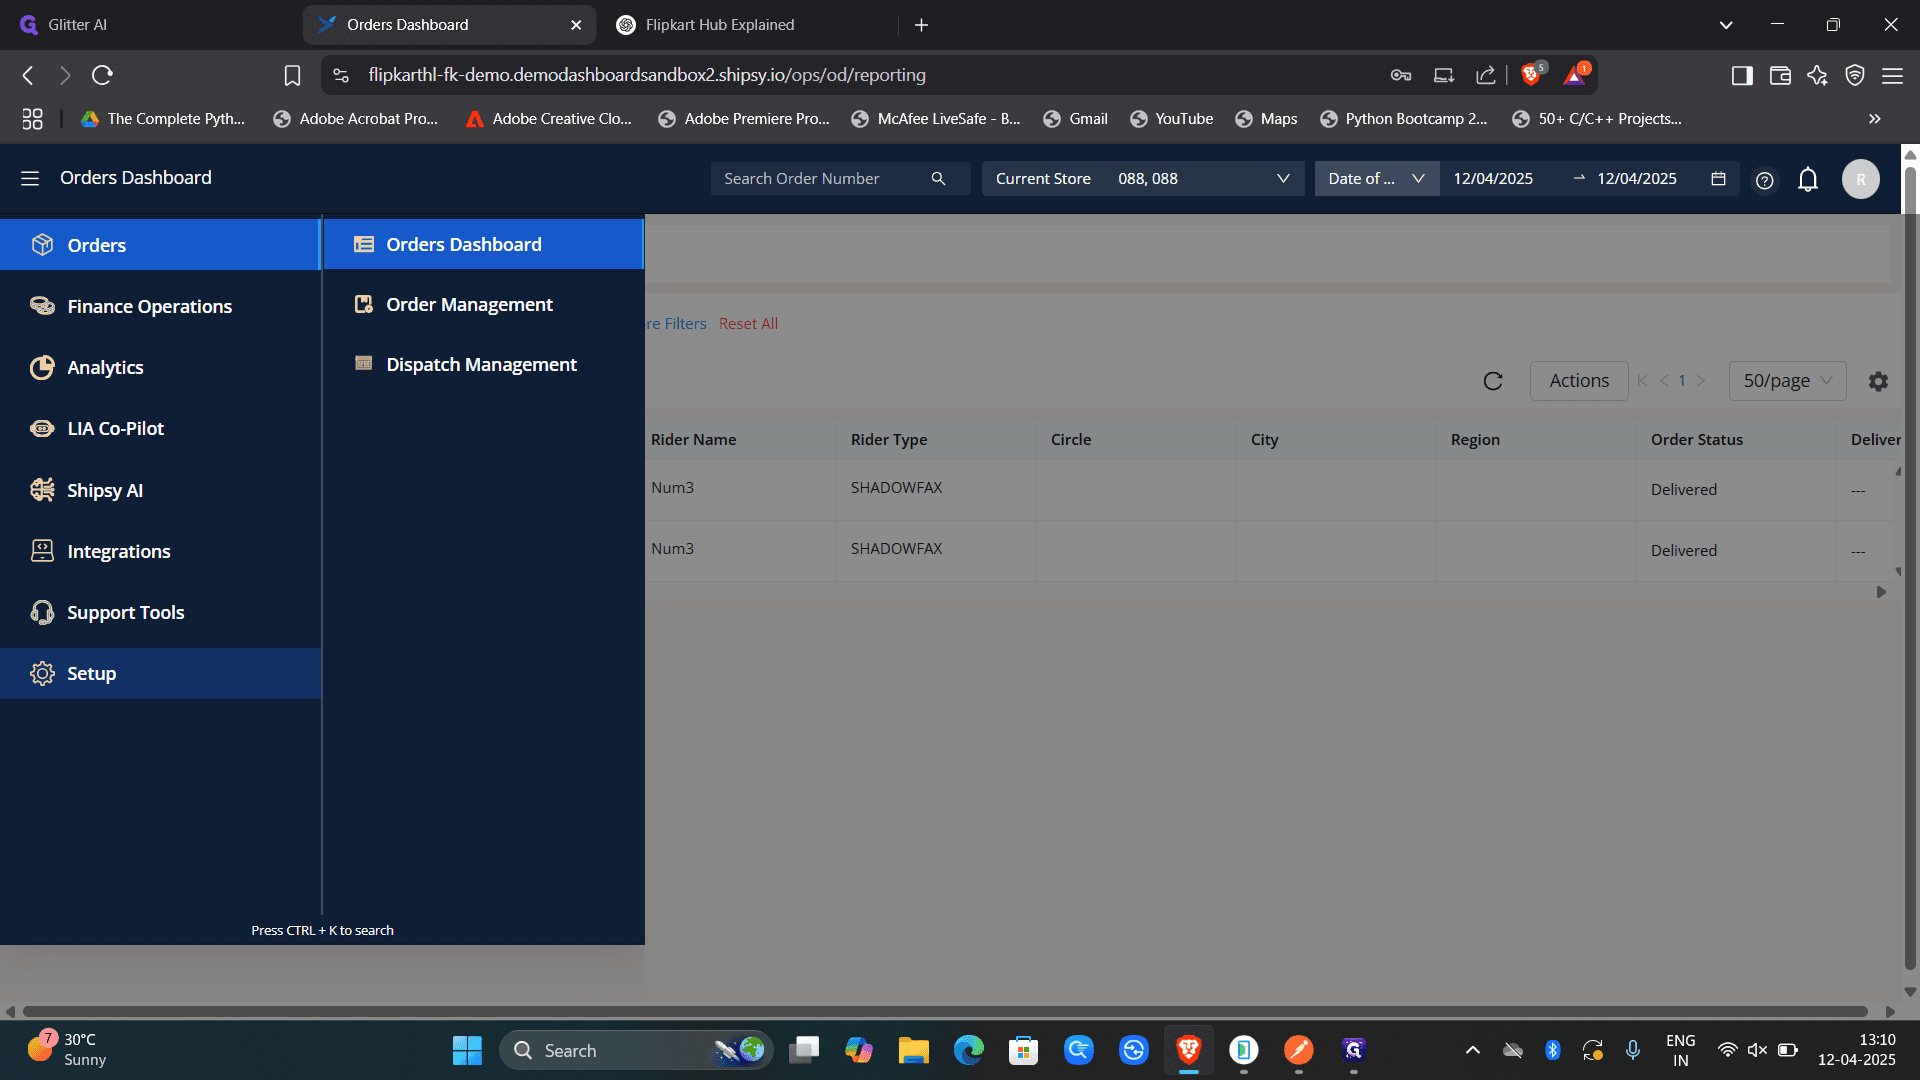Viewport: 1920px width, 1080px height.
Task: Click Reset All link
Action: [x=748, y=324]
